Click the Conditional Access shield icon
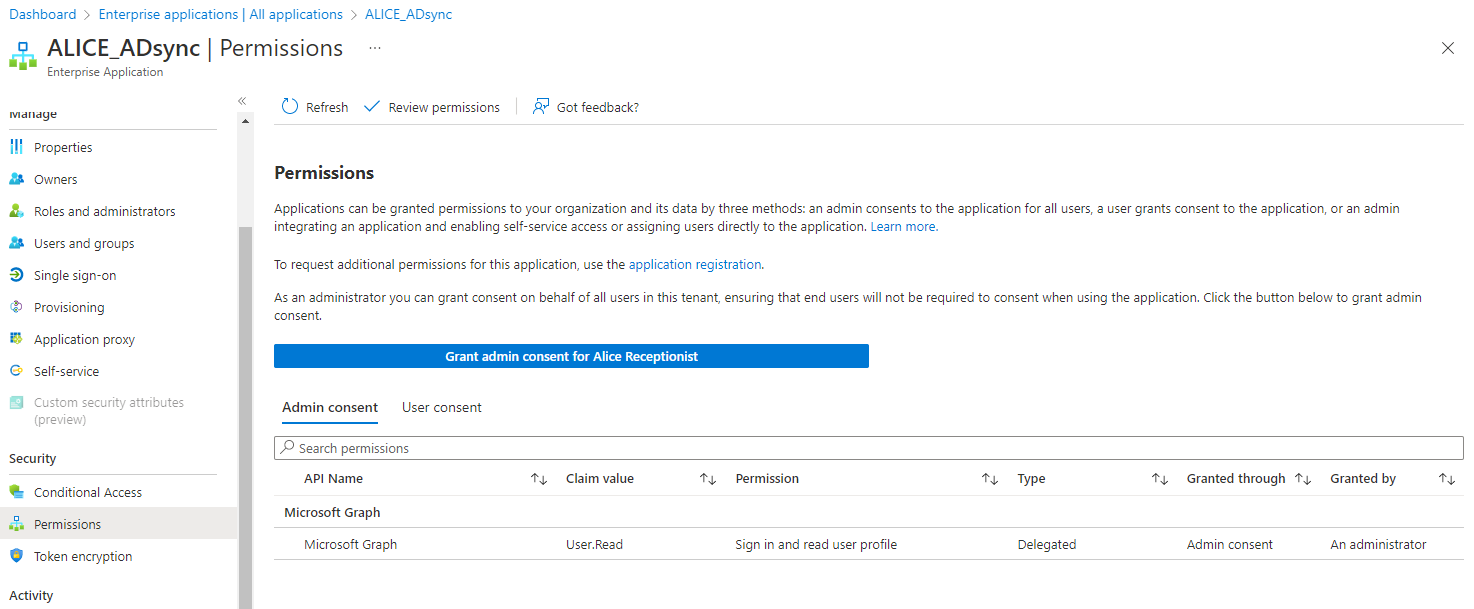This screenshot has height=609, width=1474. point(16,492)
